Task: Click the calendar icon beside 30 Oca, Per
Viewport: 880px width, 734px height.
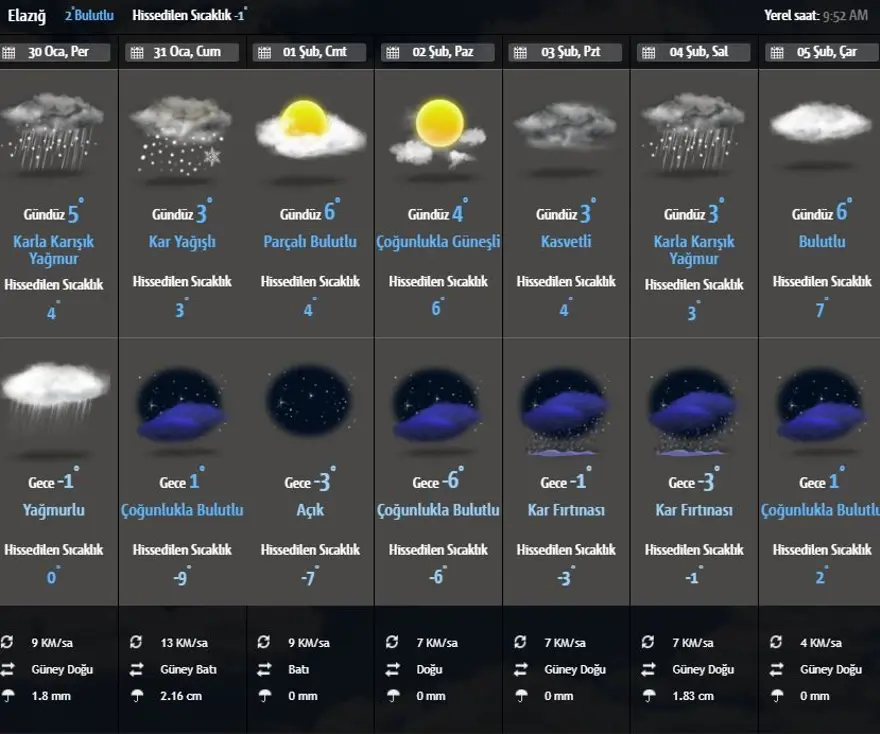Action: pos(10,53)
